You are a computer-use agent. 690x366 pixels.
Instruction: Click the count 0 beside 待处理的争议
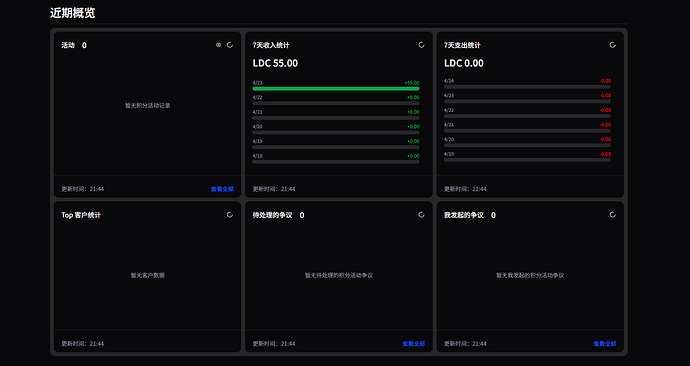(302, 215)
